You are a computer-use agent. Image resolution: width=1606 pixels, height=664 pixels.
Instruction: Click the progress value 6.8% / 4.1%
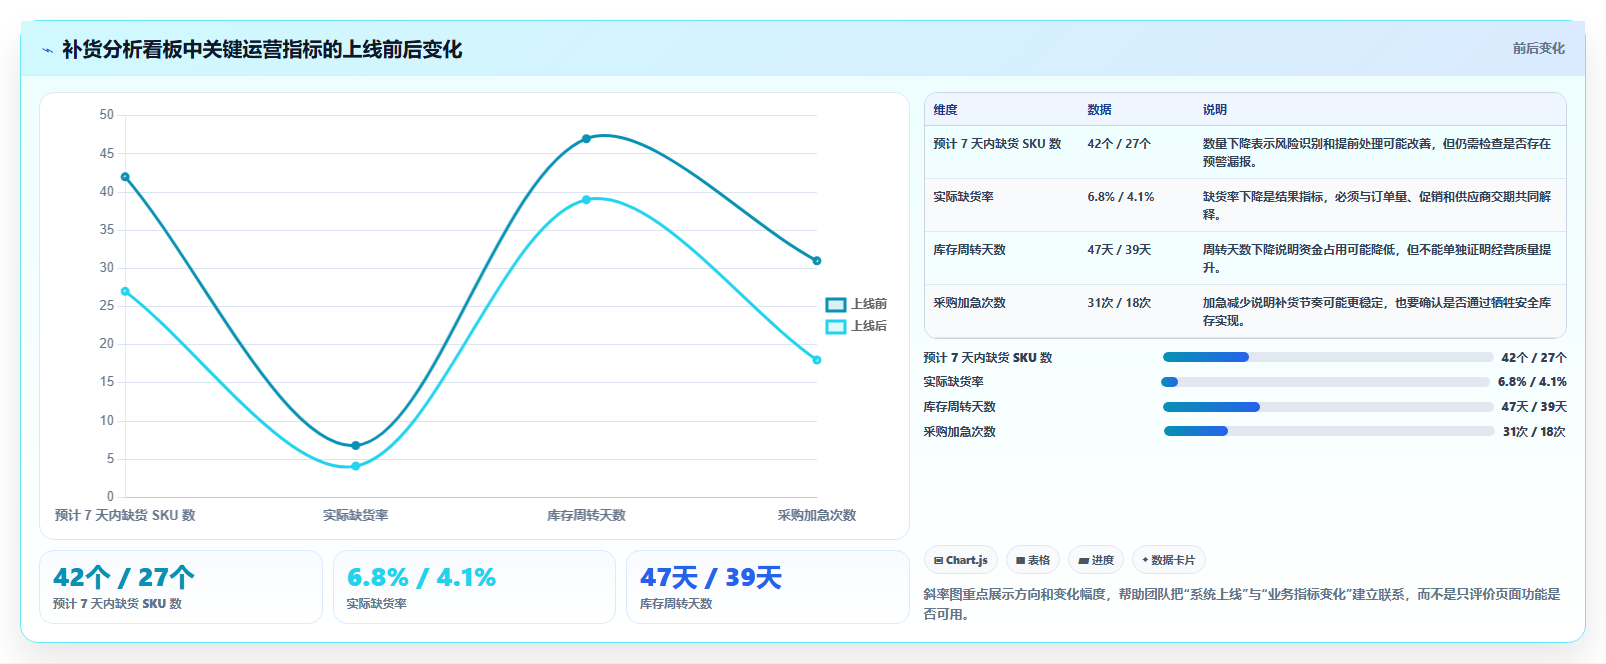[1532, 382]
